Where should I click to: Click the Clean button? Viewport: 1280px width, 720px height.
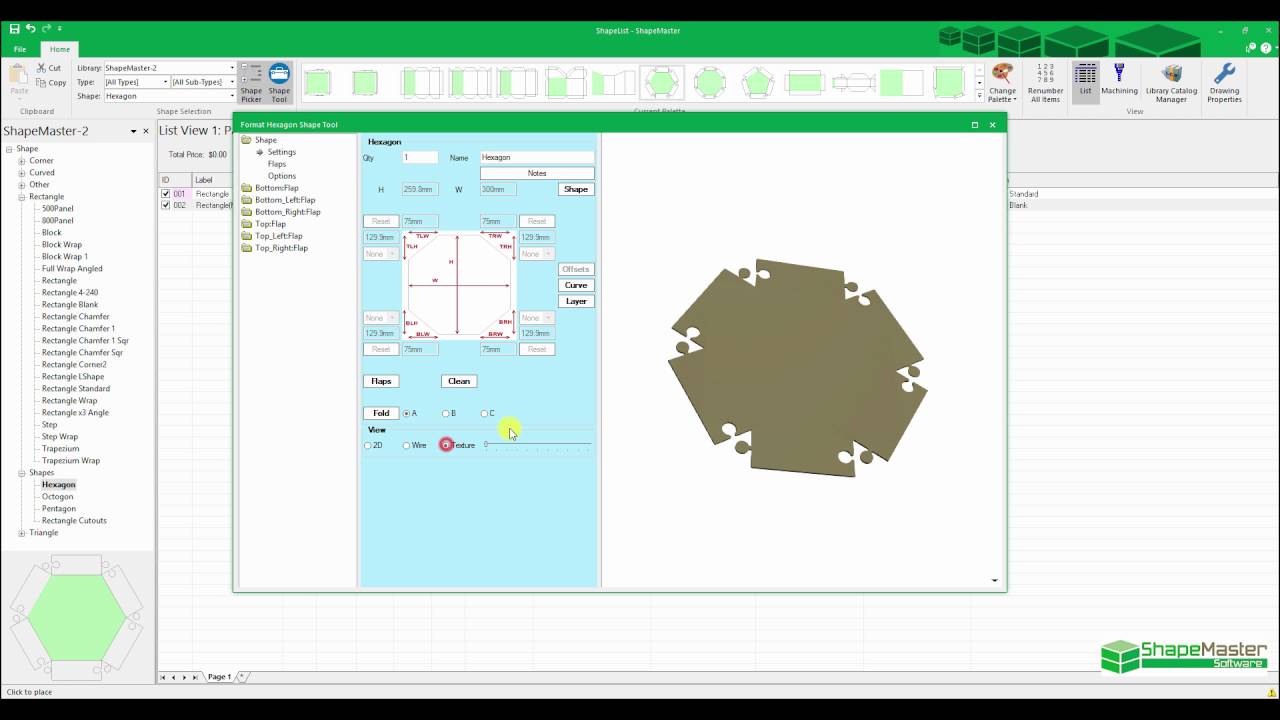tap(459, 381)
